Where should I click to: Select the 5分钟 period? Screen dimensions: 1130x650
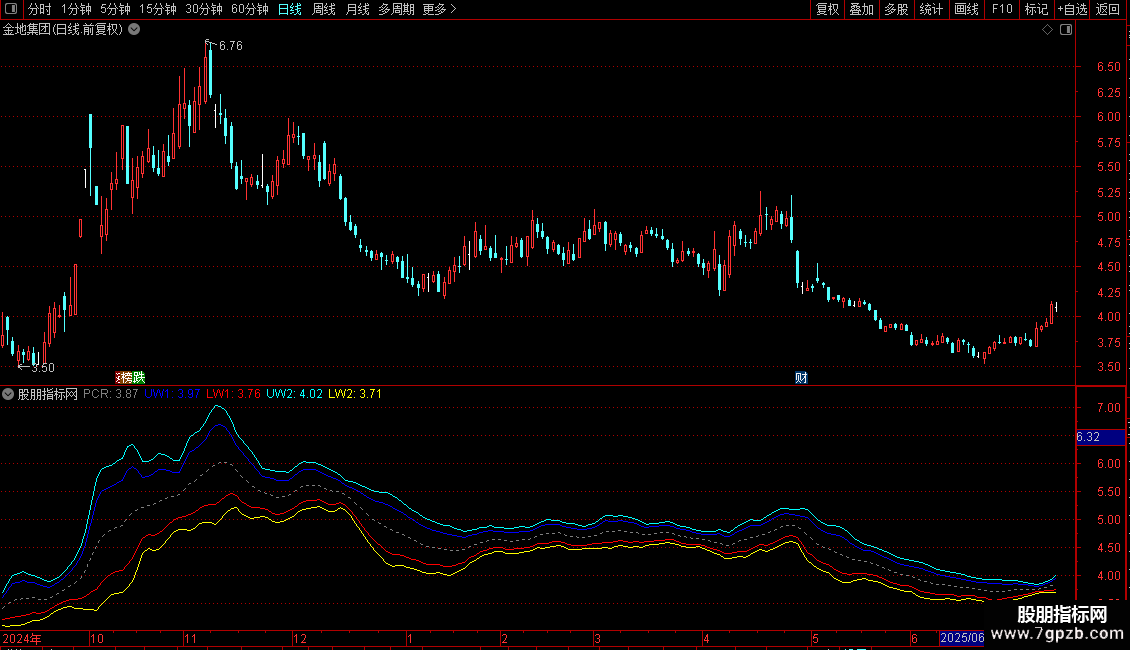click(115, 9)
